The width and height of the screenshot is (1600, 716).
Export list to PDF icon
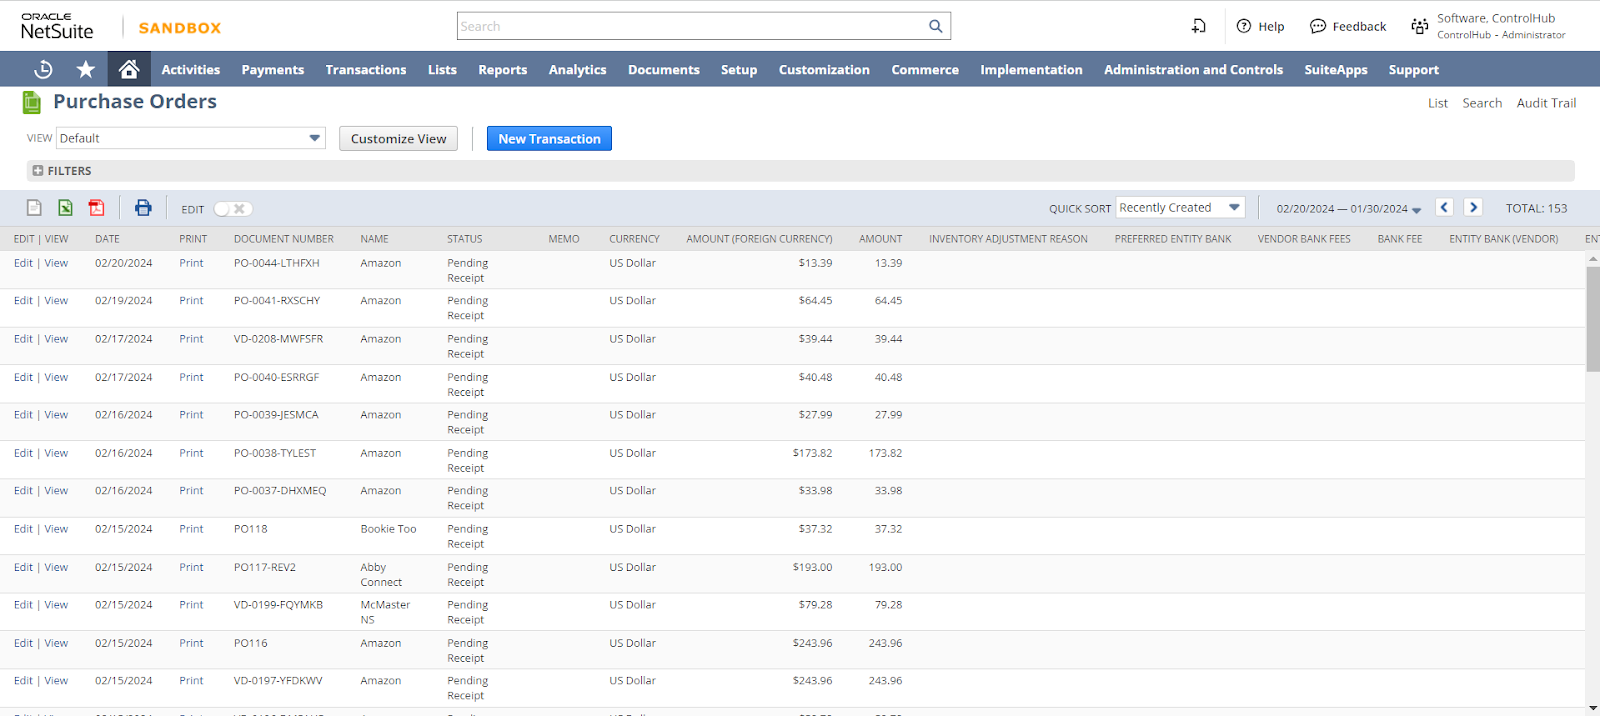pos(96,208)
